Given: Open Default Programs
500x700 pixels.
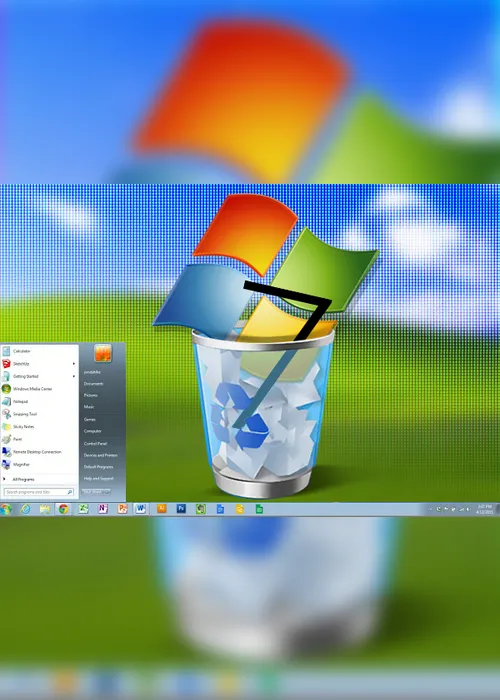Looking at the screenshot, I should [98, 467].
